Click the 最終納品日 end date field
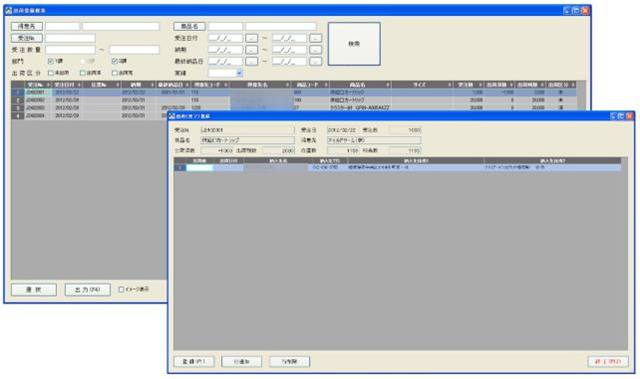 [289, 62]
